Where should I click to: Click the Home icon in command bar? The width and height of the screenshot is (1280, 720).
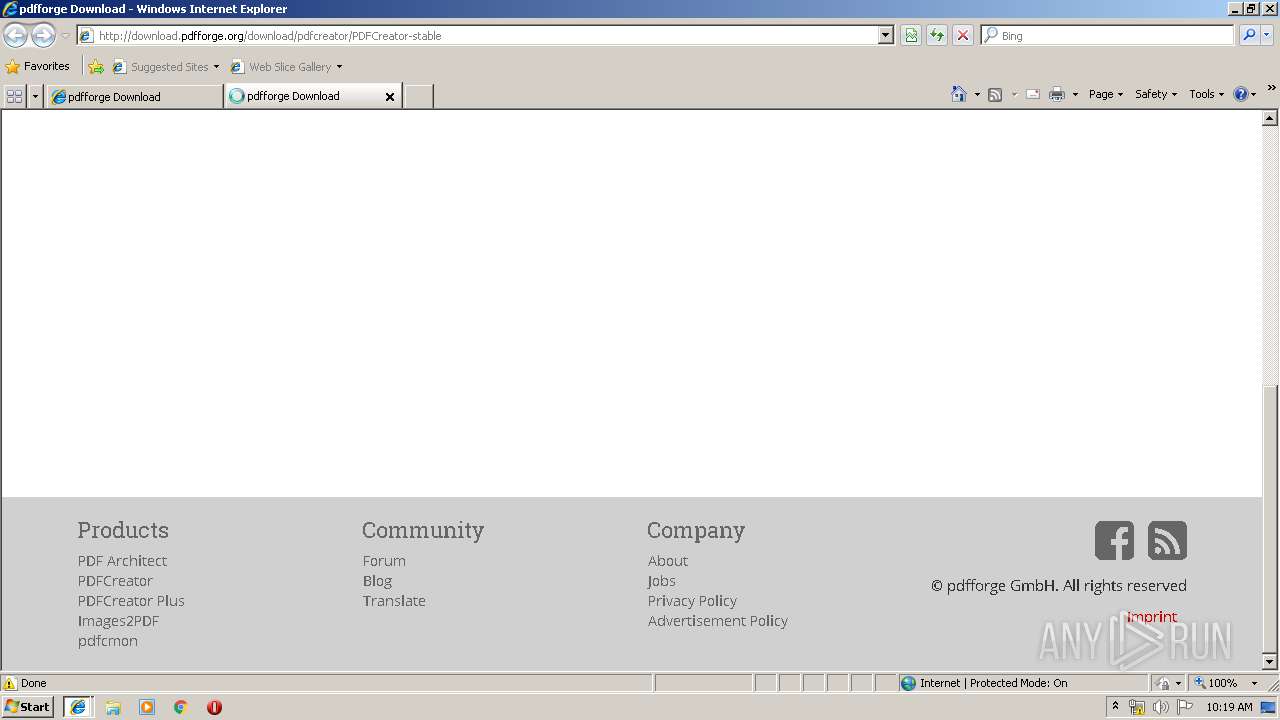[958, 94]
